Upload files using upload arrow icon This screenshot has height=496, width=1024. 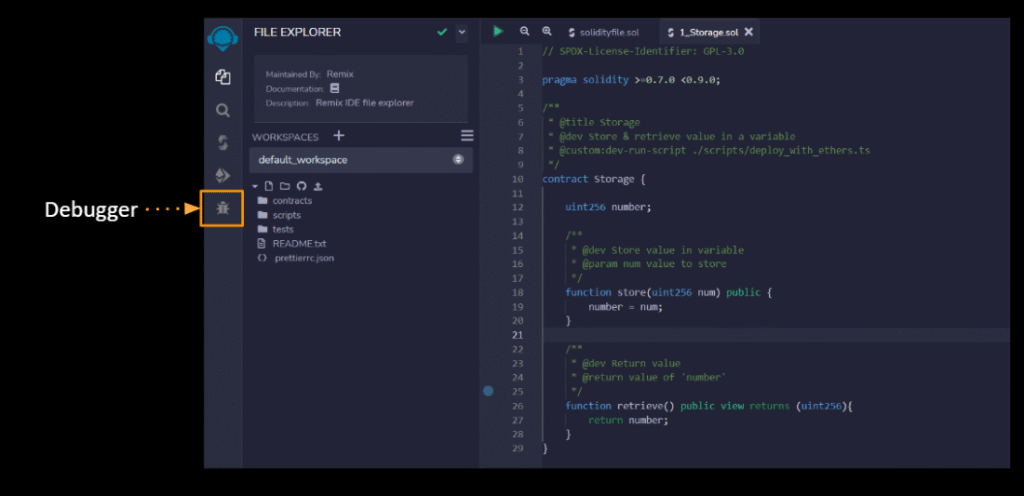(318, 187)
